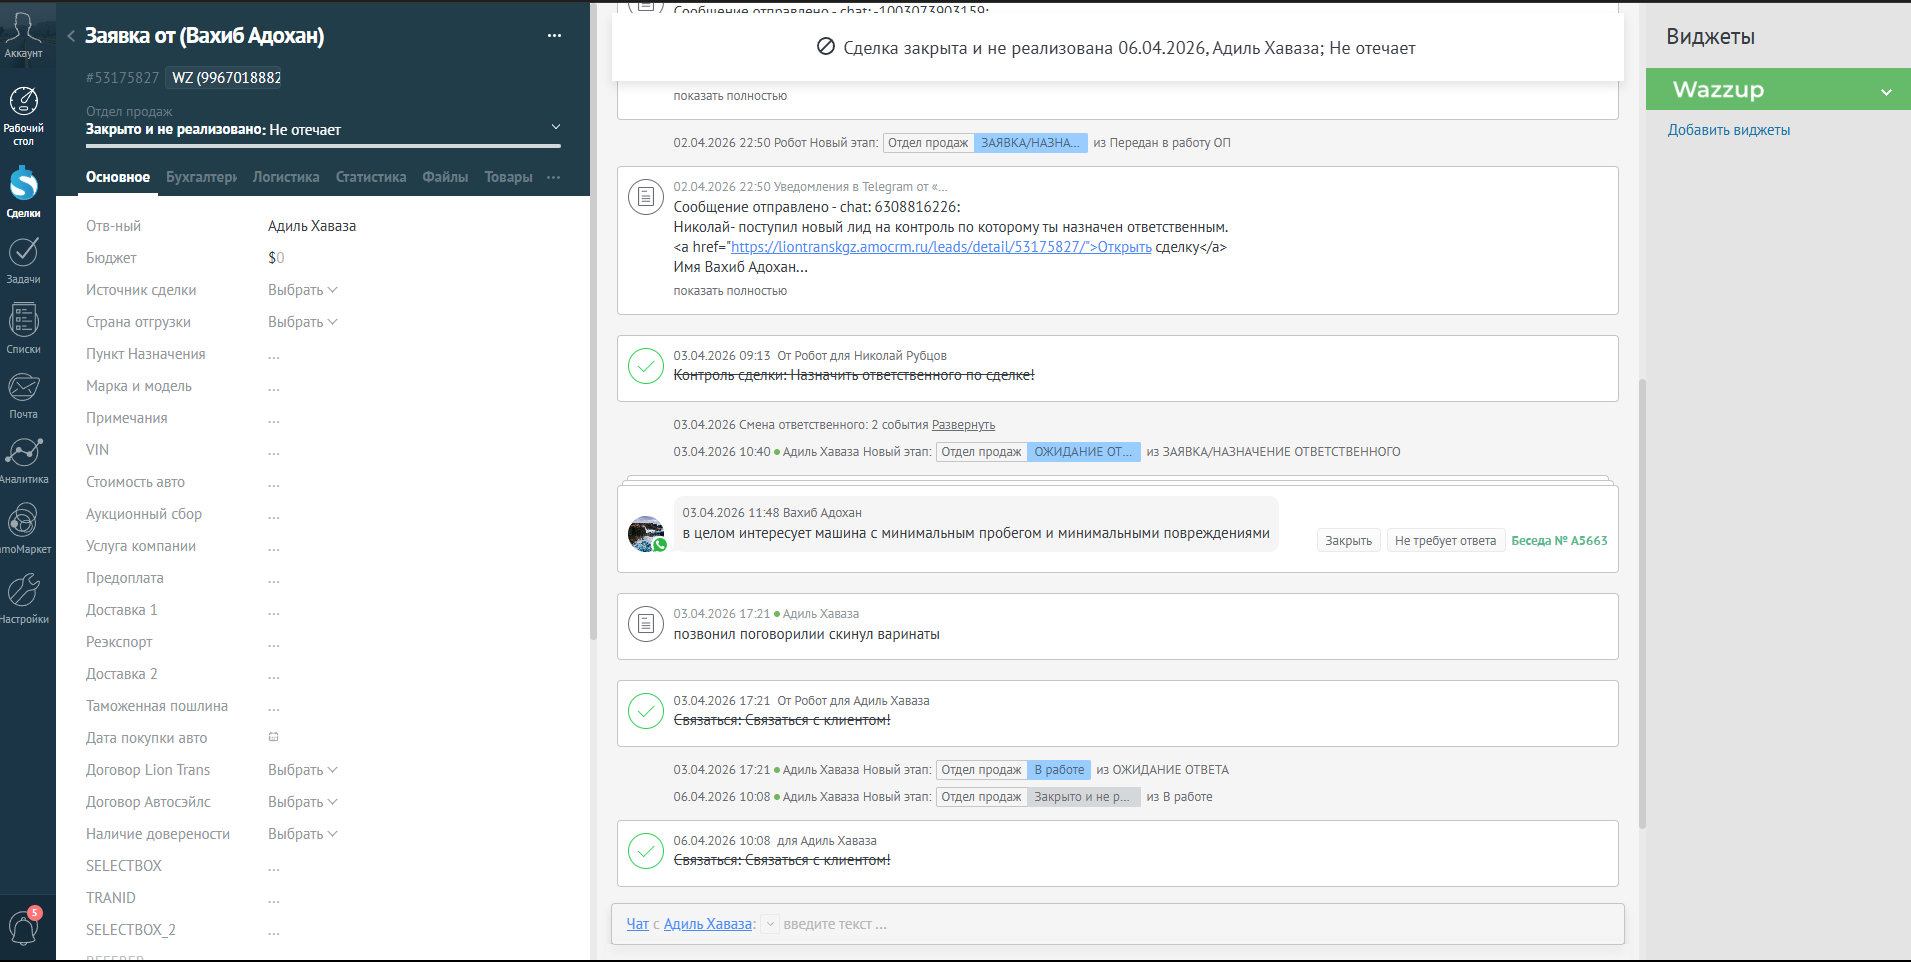This screenshot has height=962, width=1911.
Task: Open chat recipient dropdown arrow in message box
Action: [x=770, y=925]
